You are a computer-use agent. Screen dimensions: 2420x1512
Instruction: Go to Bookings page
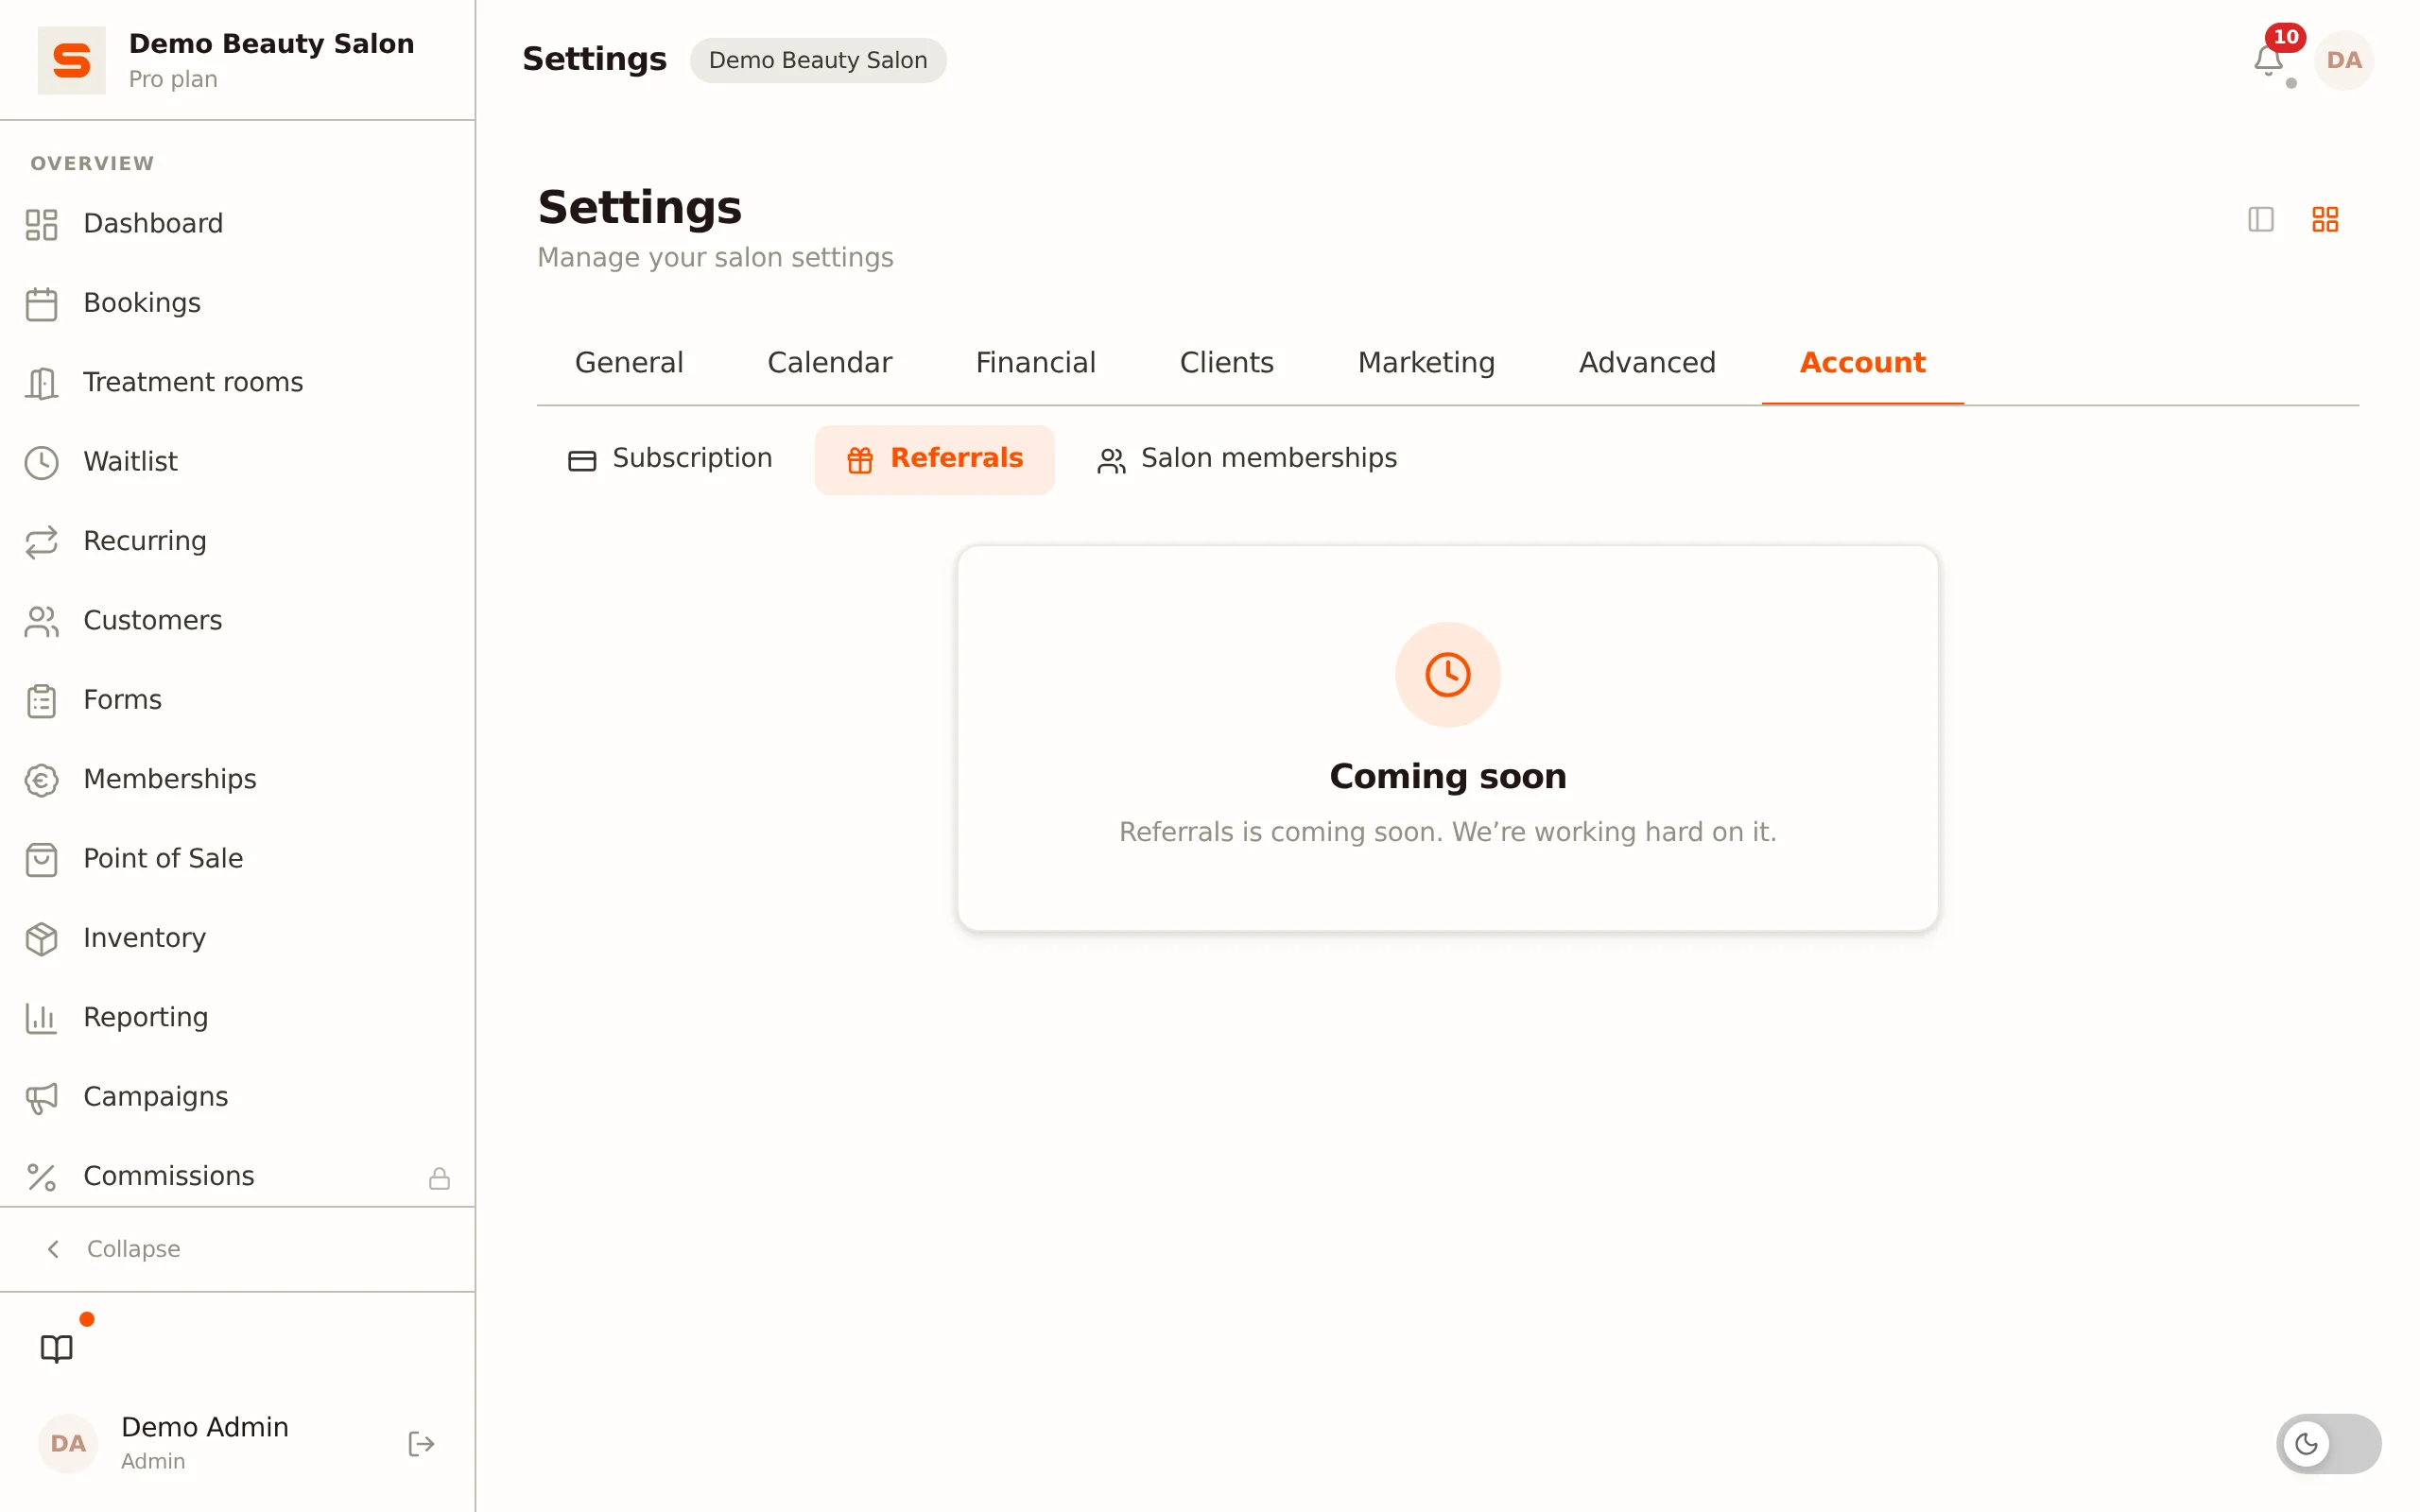tap(142, 303)
